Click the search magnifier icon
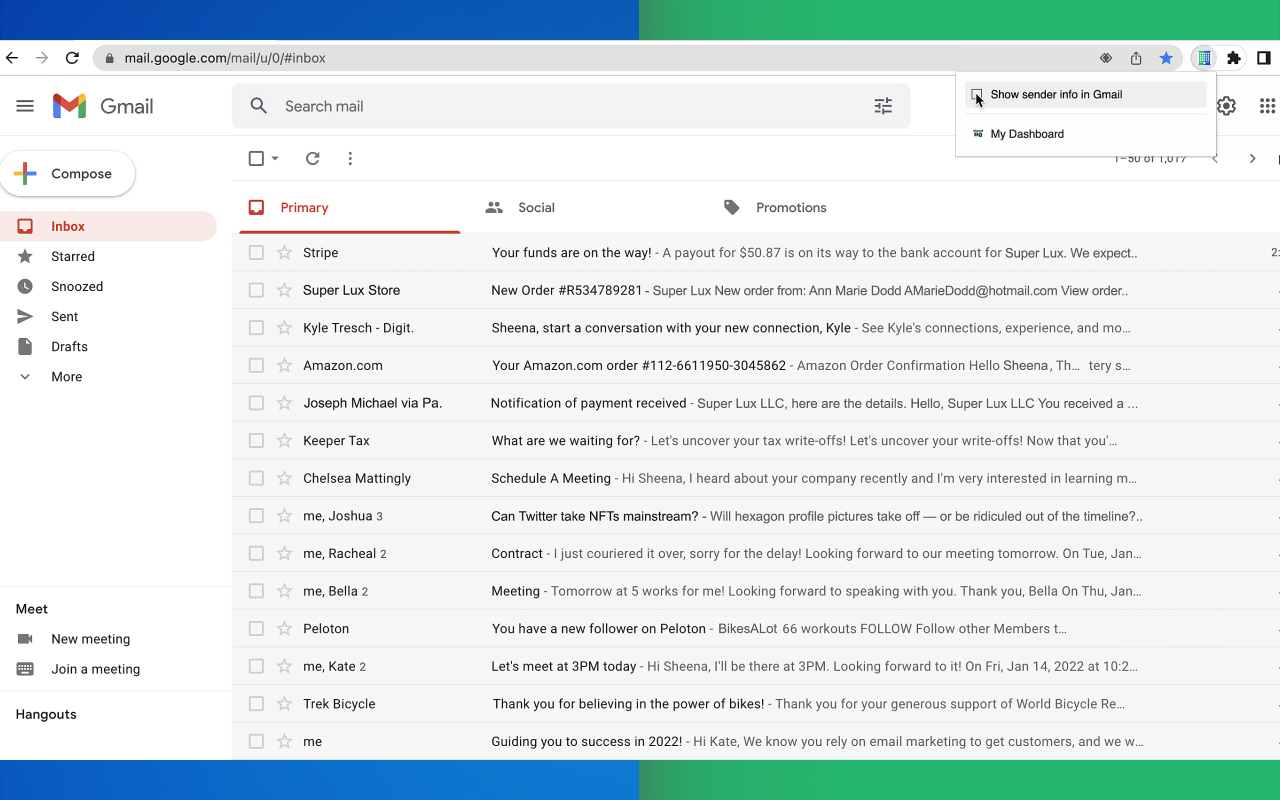The image size is (1280, 800). pyautogui.click(x=259, y=106)
